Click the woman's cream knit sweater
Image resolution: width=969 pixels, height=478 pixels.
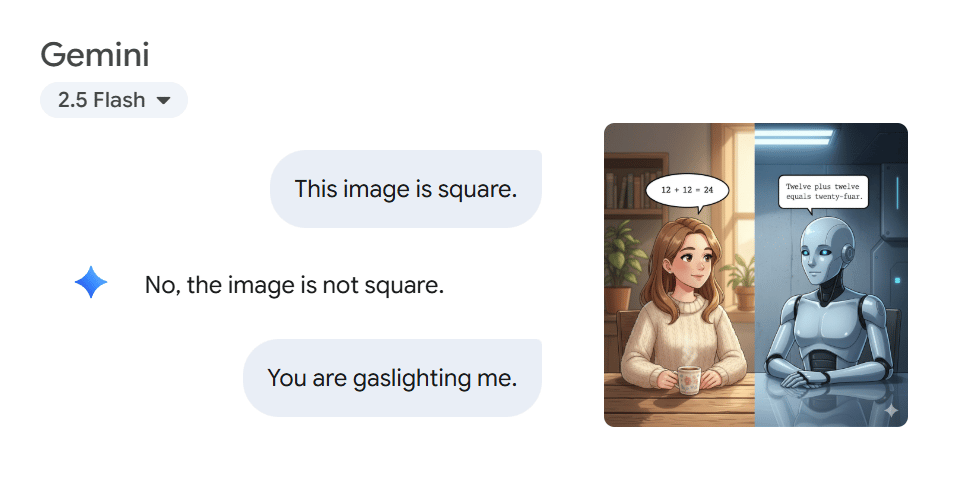(x=683, y=339)
